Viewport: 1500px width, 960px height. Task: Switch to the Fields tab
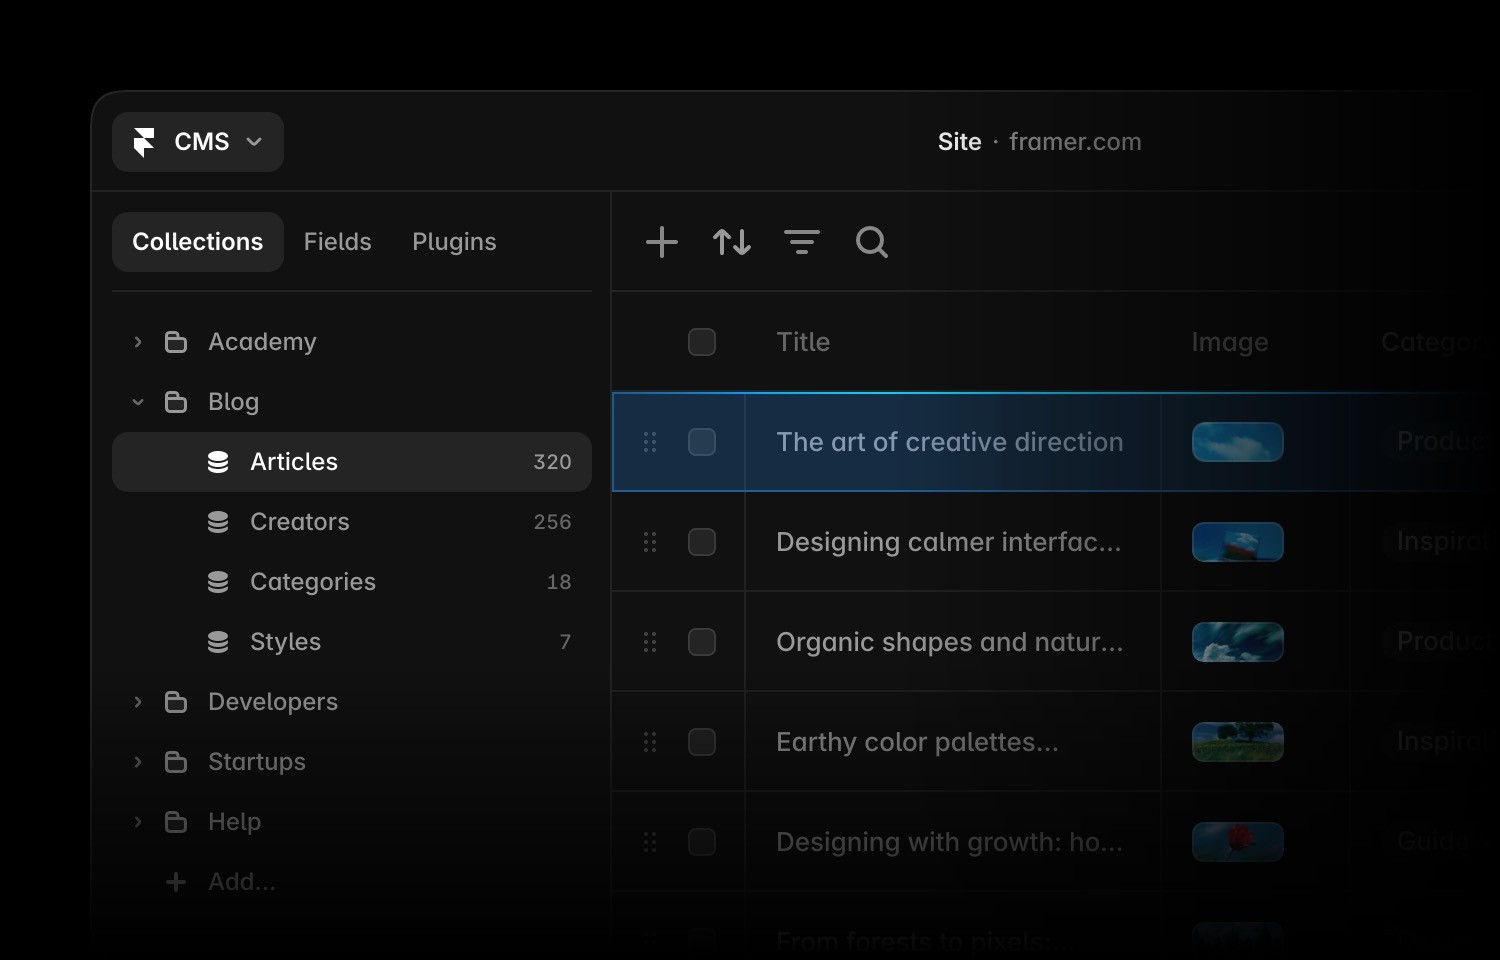click(x=338, y=242)
